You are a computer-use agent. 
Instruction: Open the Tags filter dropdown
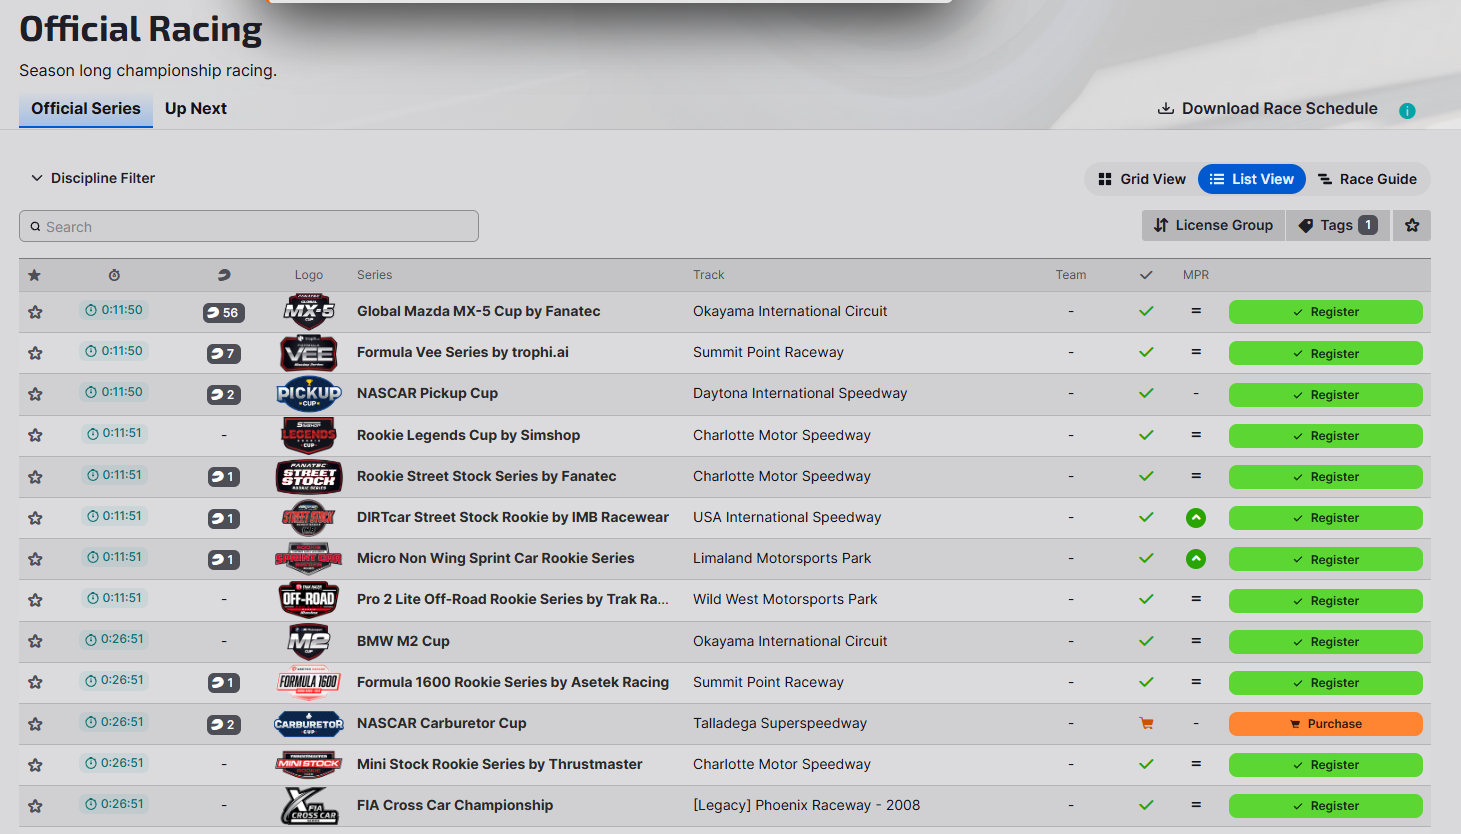pos(1338,226)
